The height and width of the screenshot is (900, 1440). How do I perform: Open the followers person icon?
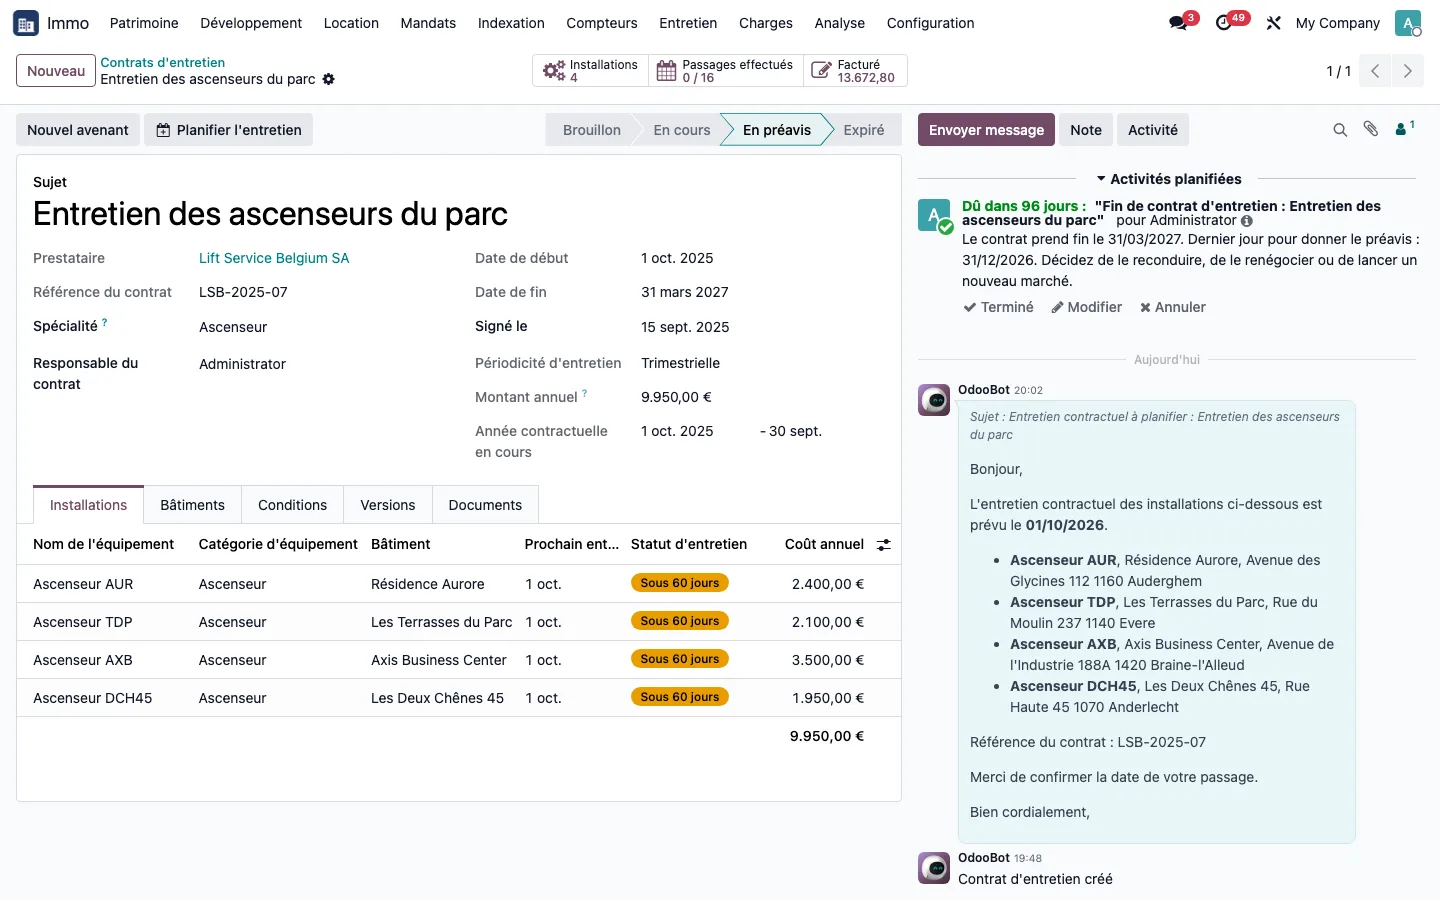tap(1404, 129)
